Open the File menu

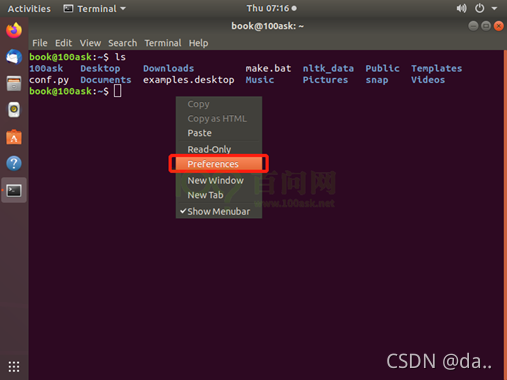pos(40,43)
